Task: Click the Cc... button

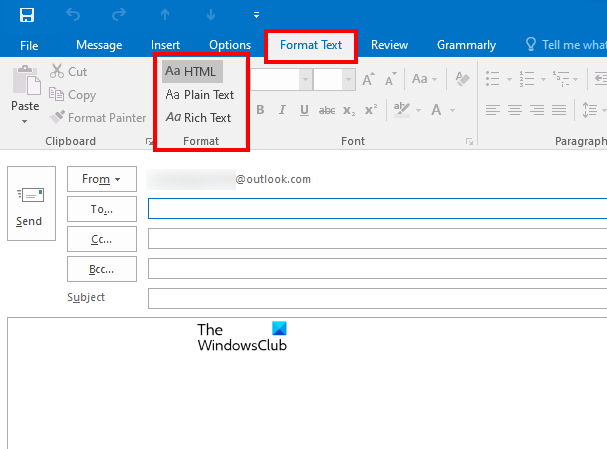Action: click(102, 239)
